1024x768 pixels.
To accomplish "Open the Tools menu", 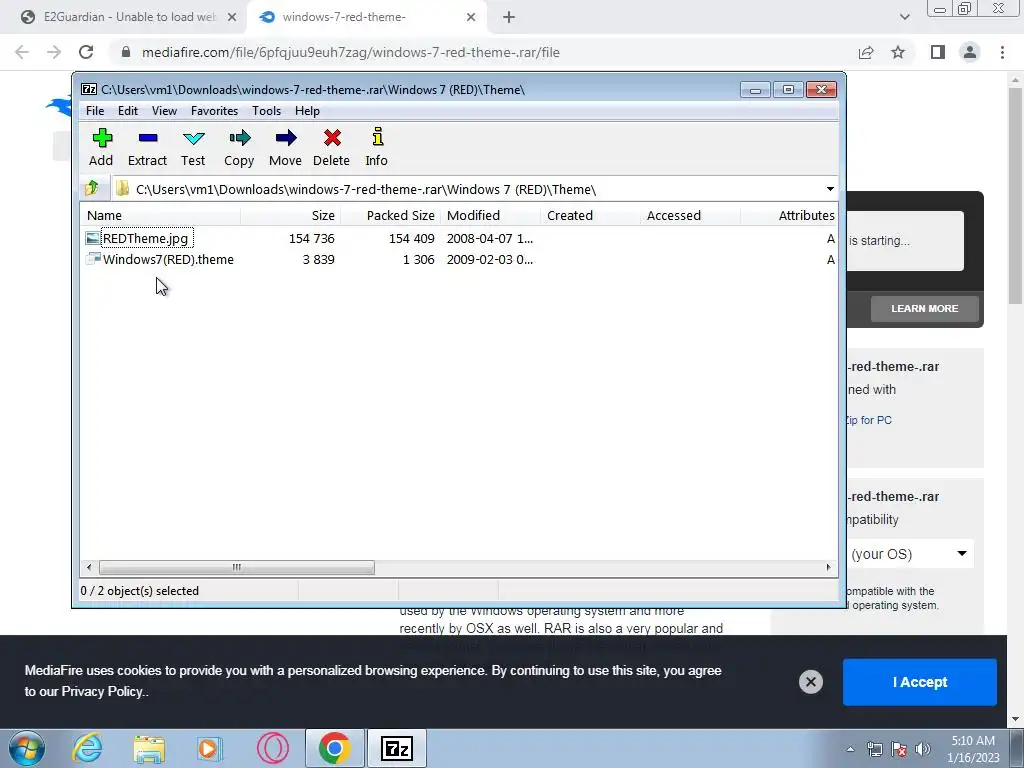I will tap(266, 111).
